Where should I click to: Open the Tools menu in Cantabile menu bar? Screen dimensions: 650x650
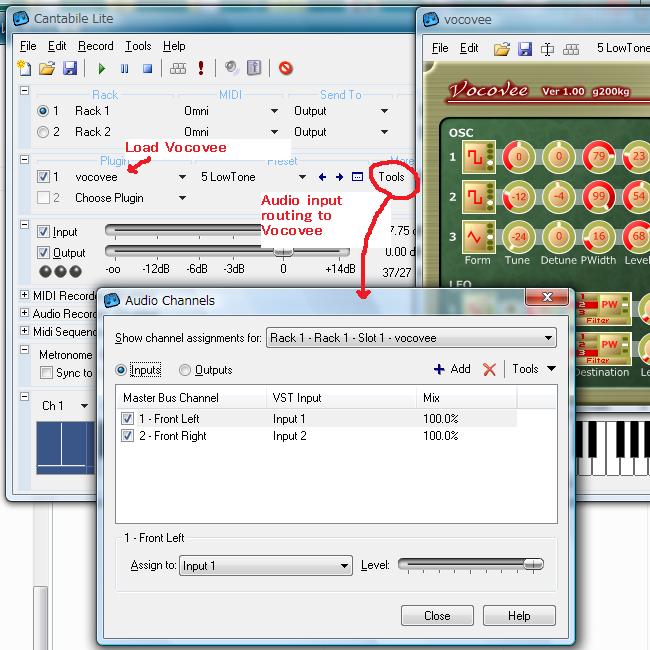(x=138, y=46)
